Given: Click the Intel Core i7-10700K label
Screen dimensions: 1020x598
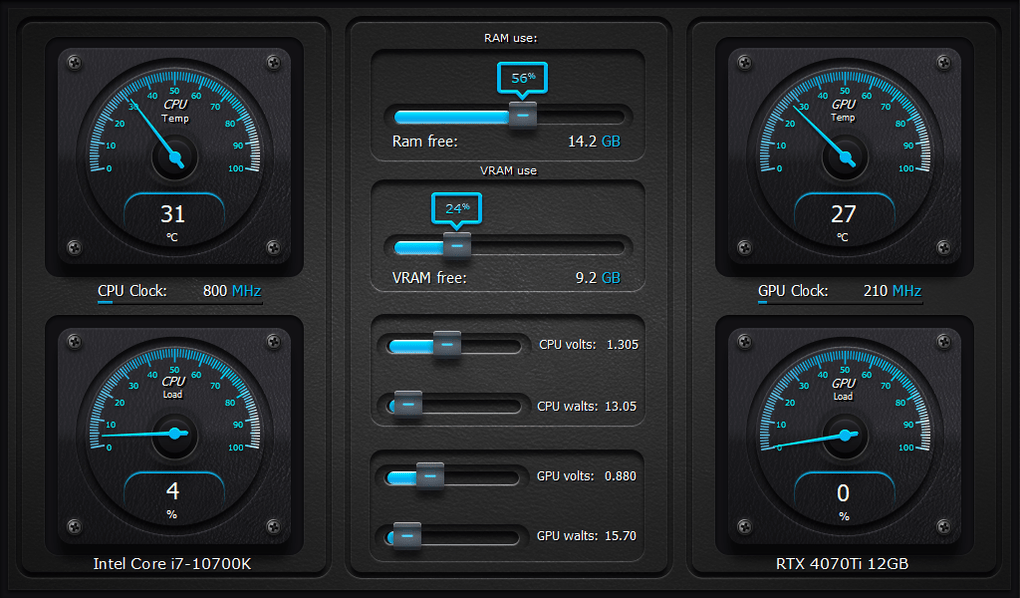Looking at the screenshot, I should pos(172,563).
